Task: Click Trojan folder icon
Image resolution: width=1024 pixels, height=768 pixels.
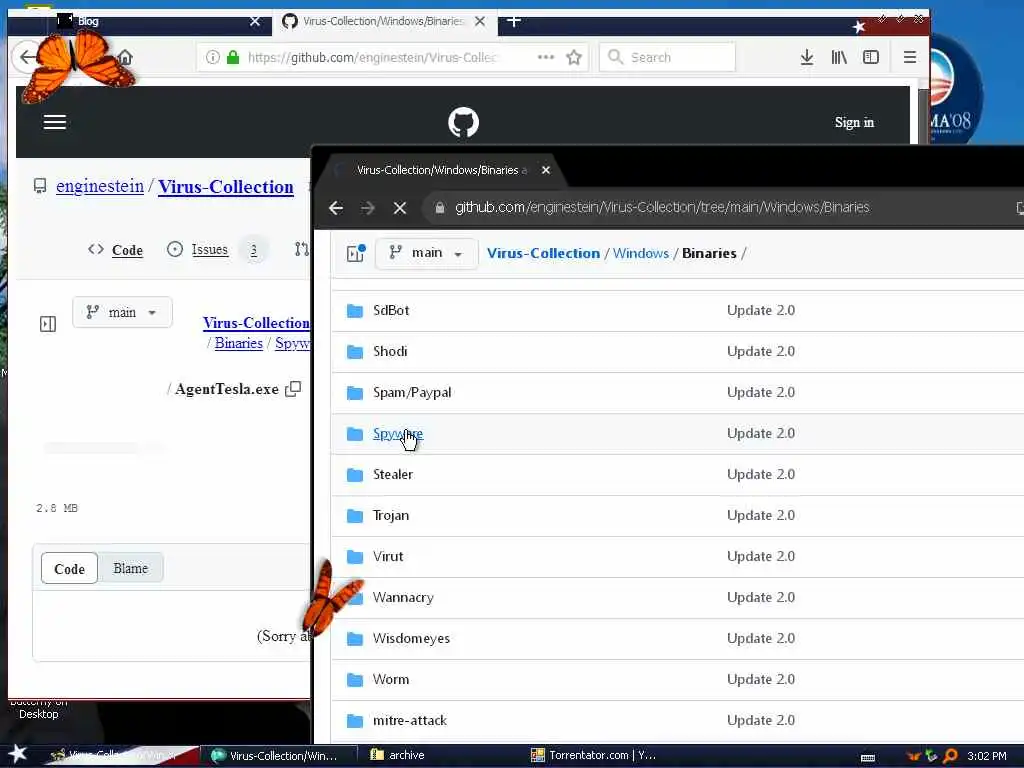Action: click(x=355, y=516)
